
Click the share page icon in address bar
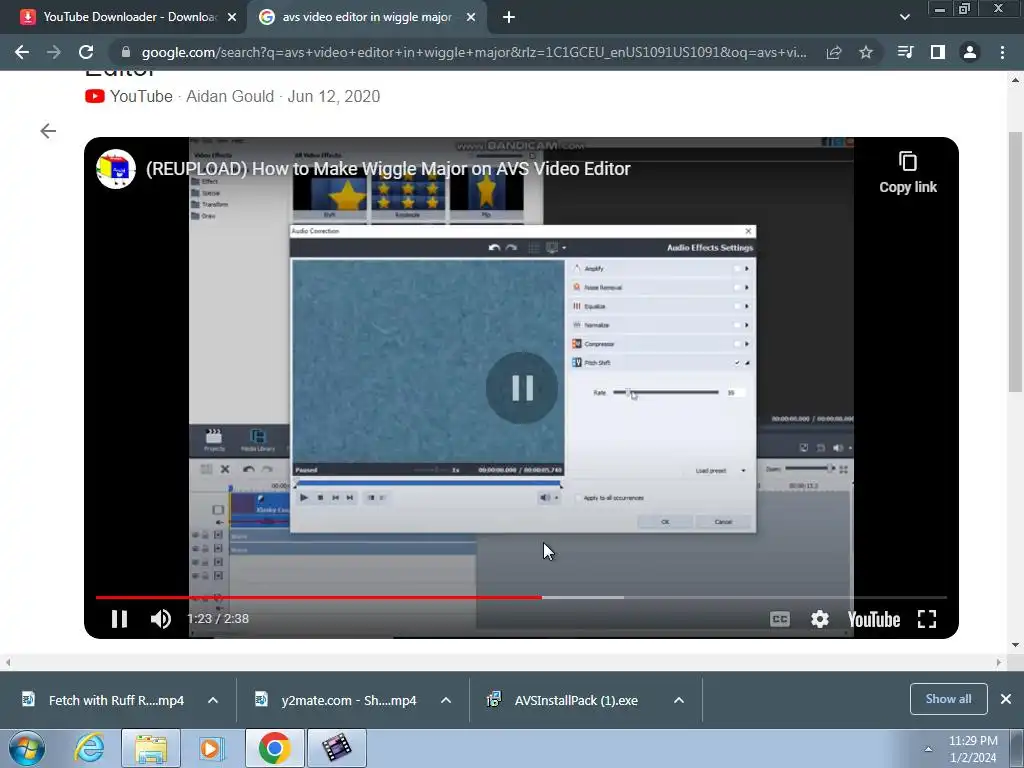point(833,52)
